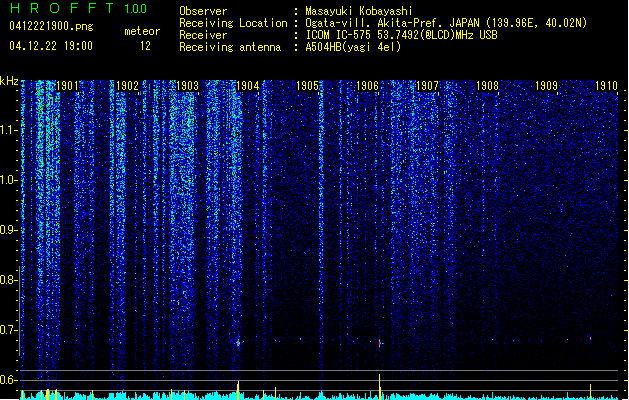Viewport: 629px width, 400px height.
Task: Click the 0.6 kHz axis tick label
Action: point(8,380)
